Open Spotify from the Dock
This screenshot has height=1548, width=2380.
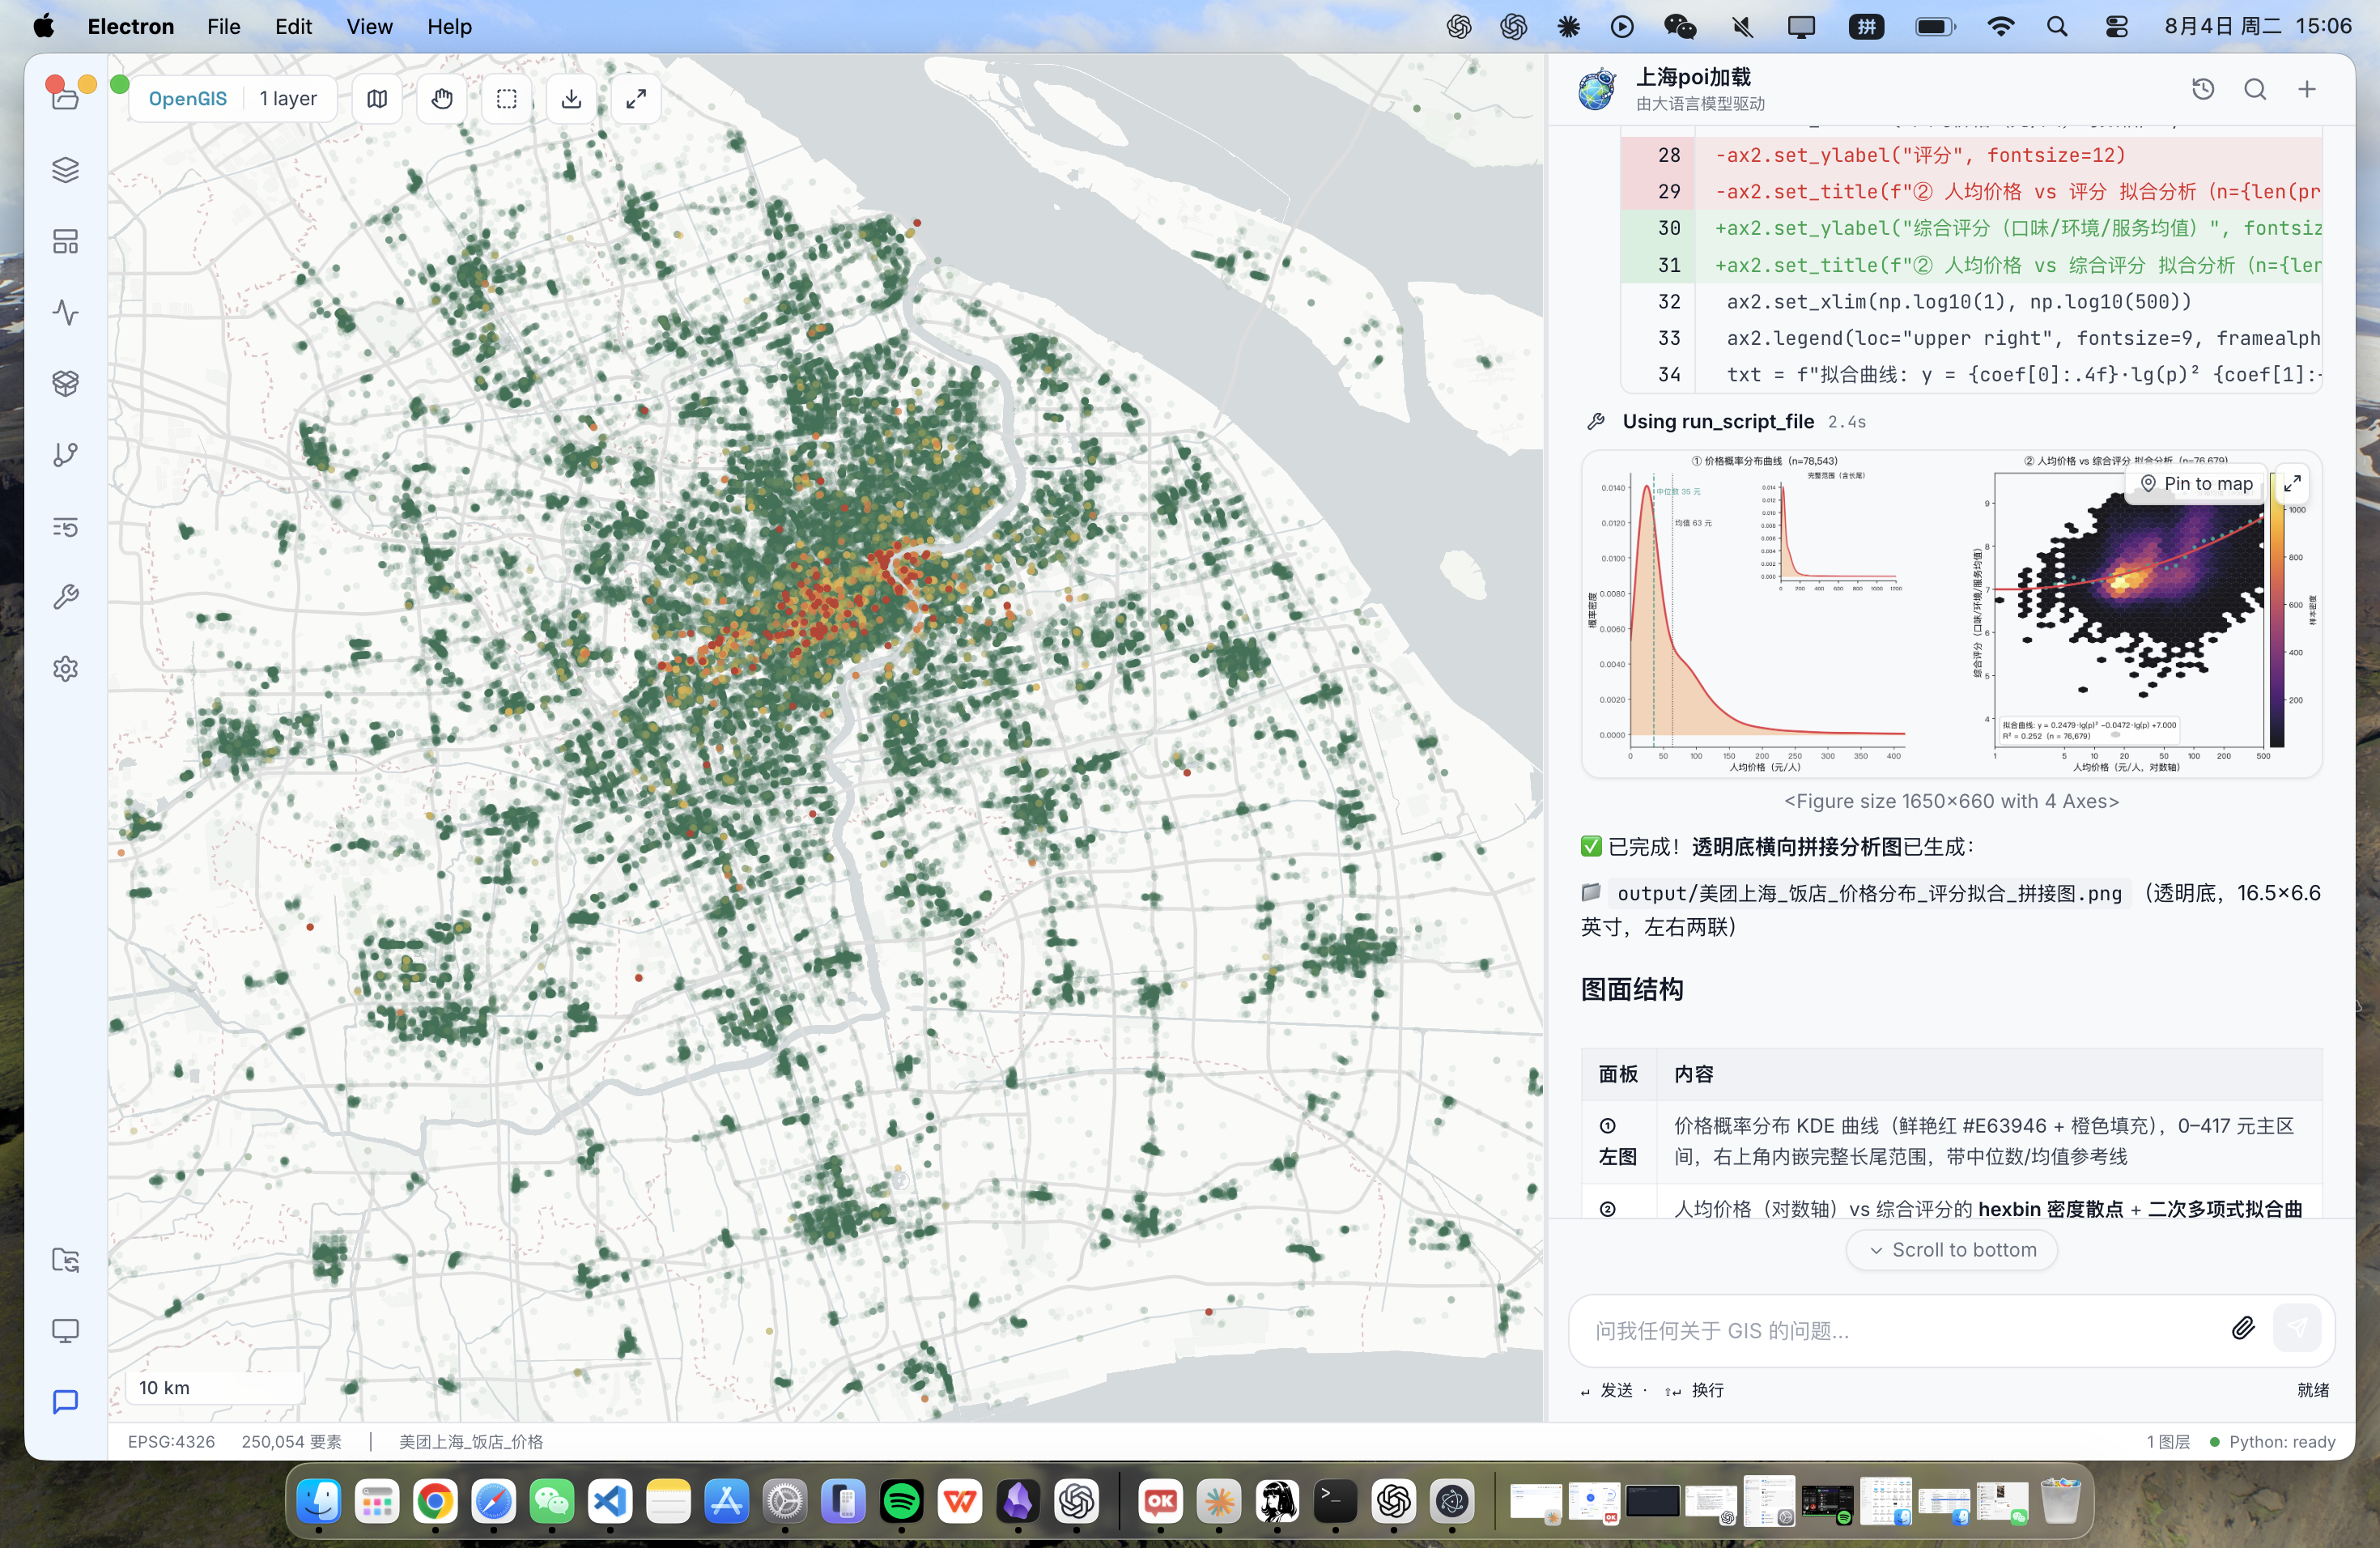902,1501
